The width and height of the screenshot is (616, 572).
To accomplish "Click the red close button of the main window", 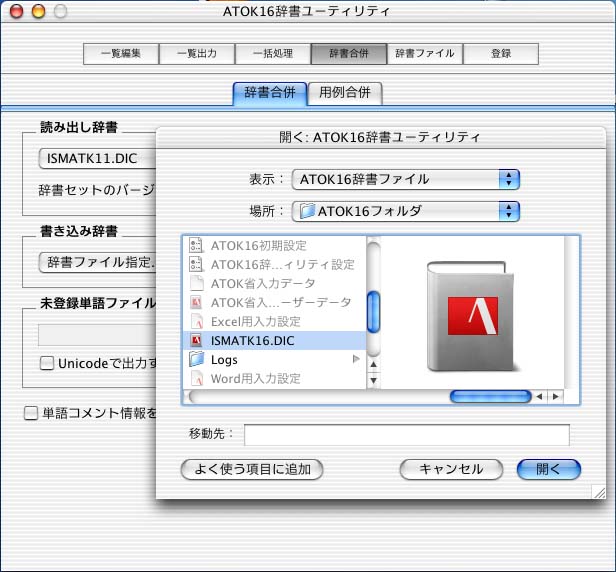I will click(16, 11).
